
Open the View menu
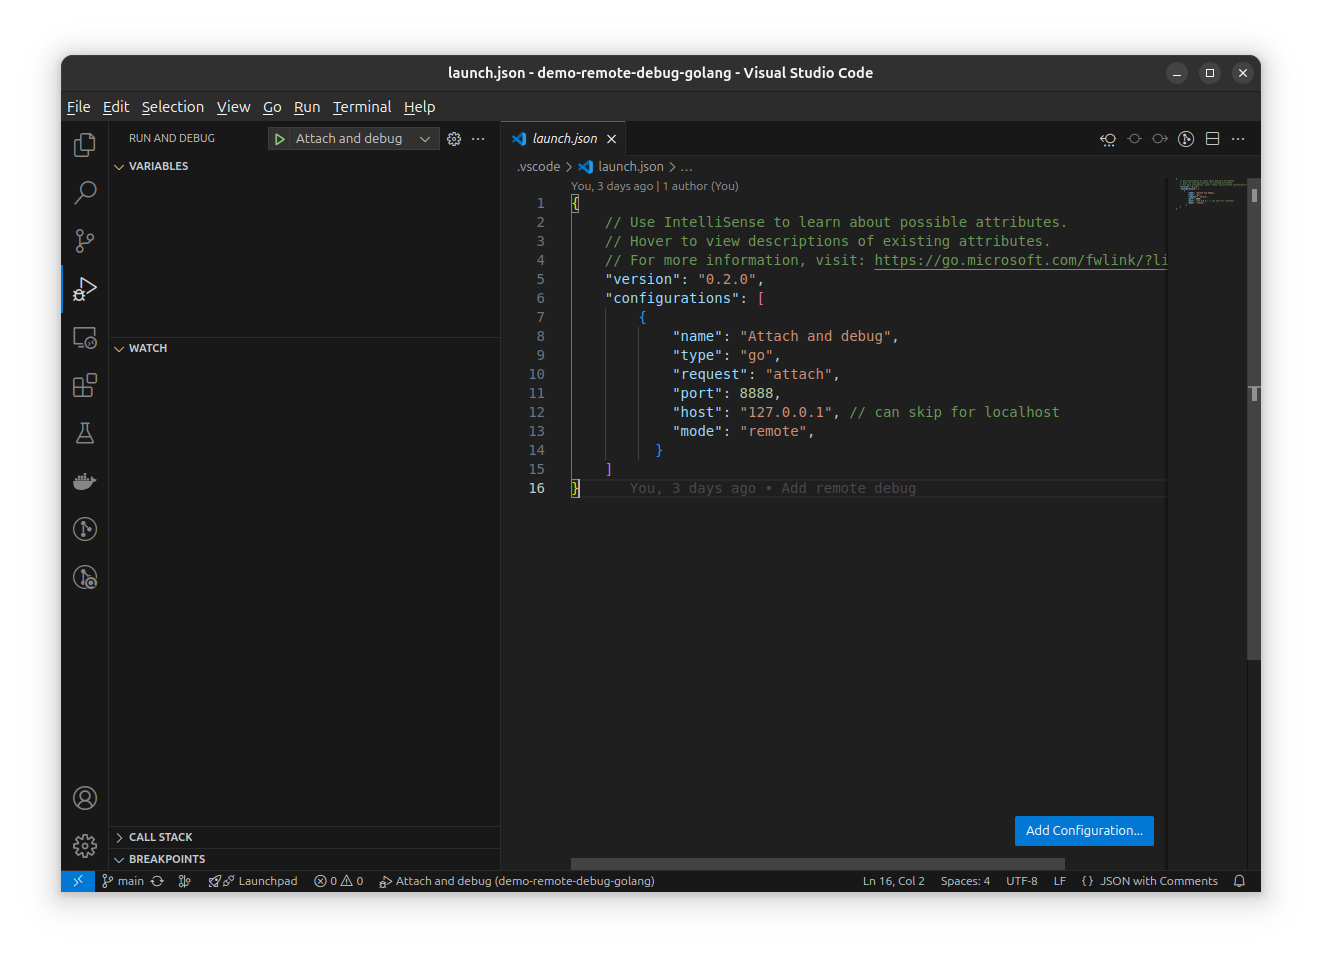(x=233, y=107)
